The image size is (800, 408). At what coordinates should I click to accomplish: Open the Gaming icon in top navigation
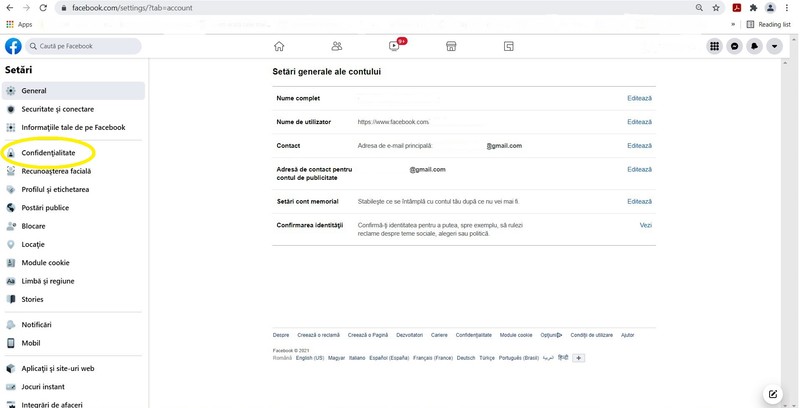pyautogui.click(x=509, y=46)
